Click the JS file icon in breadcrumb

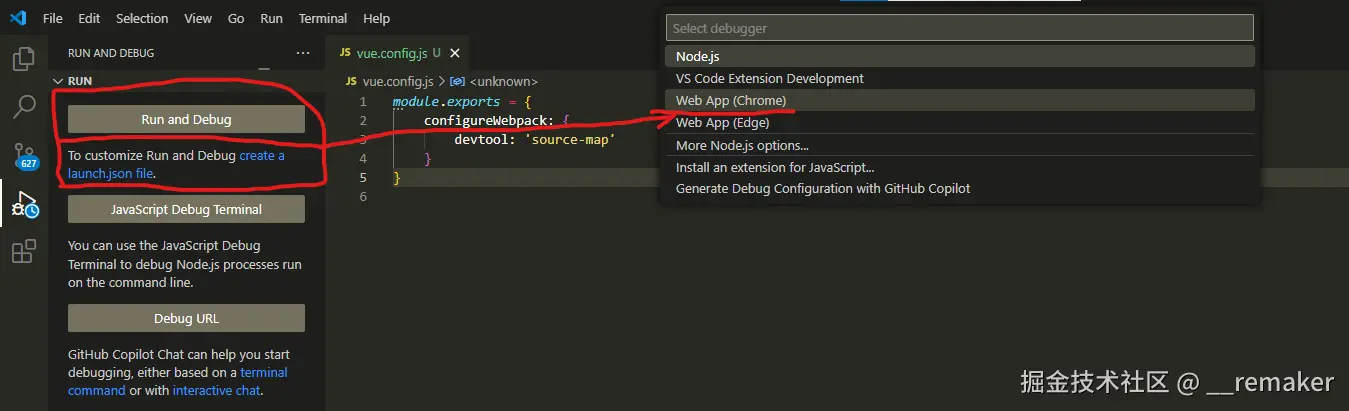351,81
